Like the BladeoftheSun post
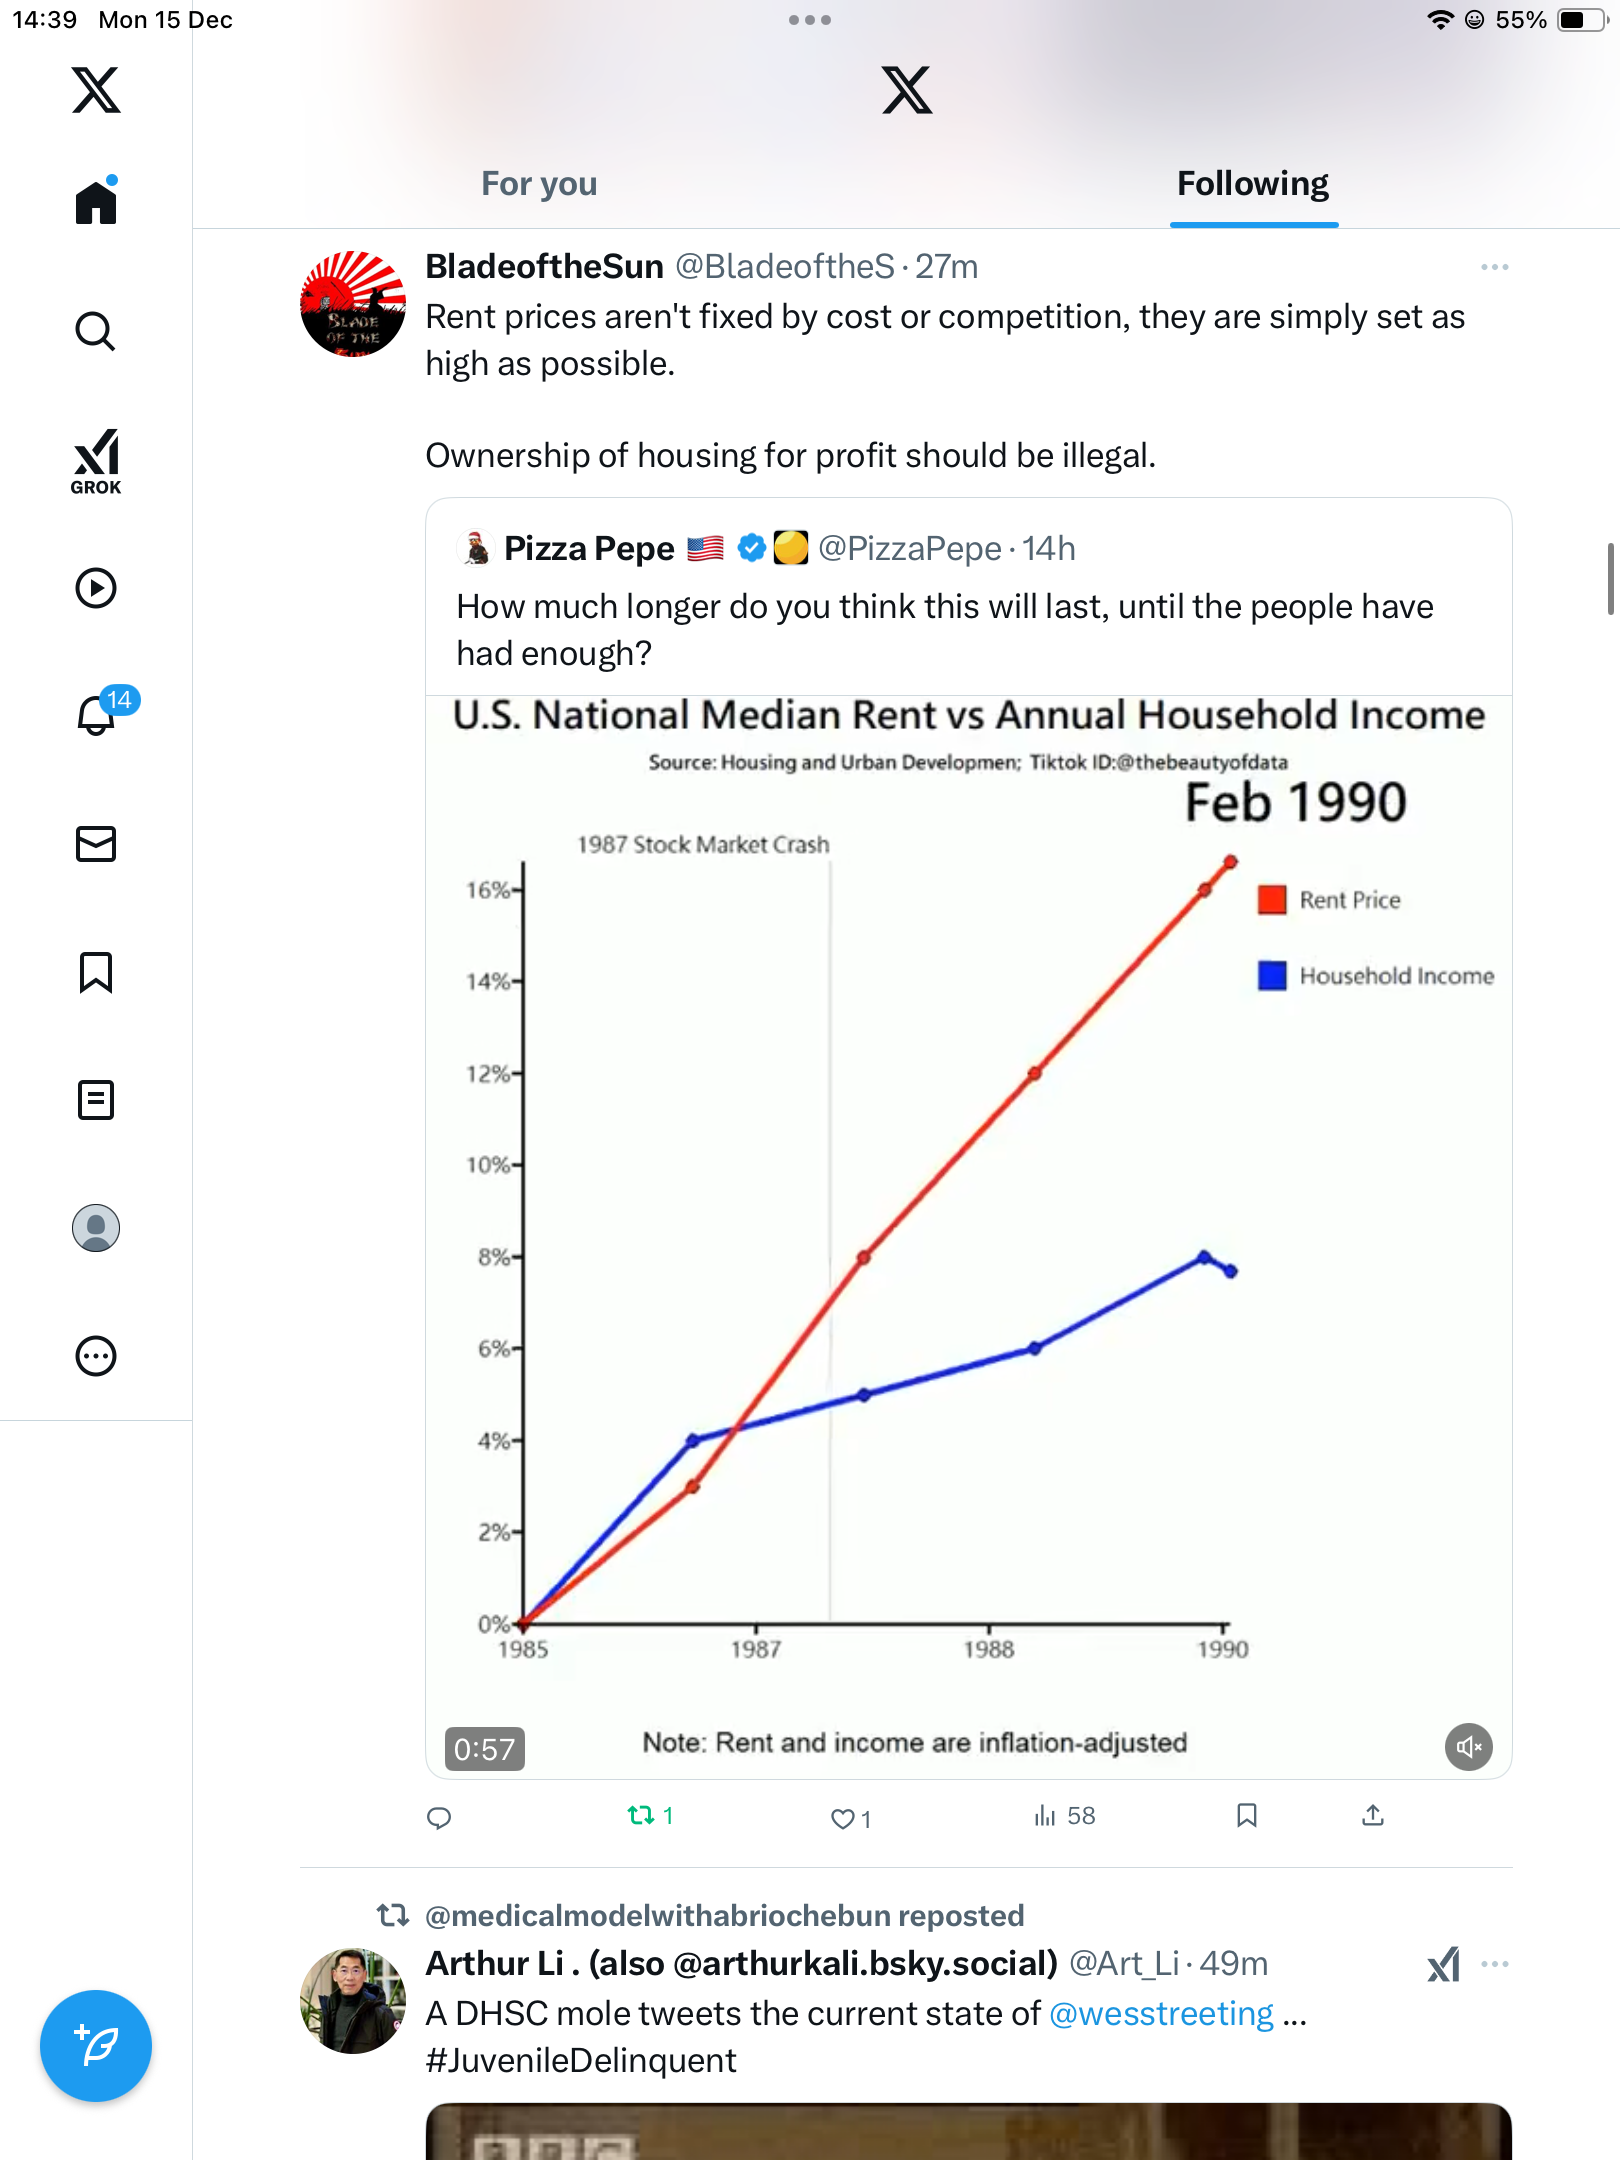Image resolution: width=1620 pixels, height=2160 pixels. 843,1818
